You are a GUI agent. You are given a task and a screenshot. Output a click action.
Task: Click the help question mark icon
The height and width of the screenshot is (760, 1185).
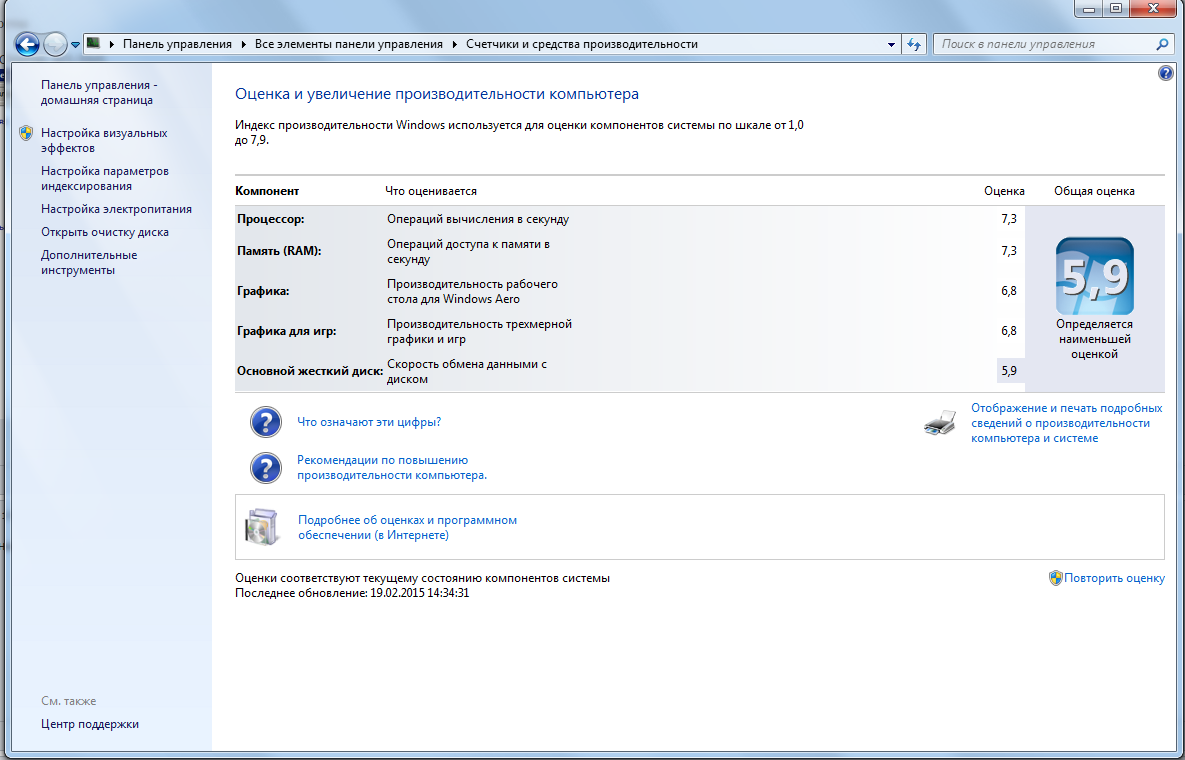pyautogui.click(x=1165, y=73)
